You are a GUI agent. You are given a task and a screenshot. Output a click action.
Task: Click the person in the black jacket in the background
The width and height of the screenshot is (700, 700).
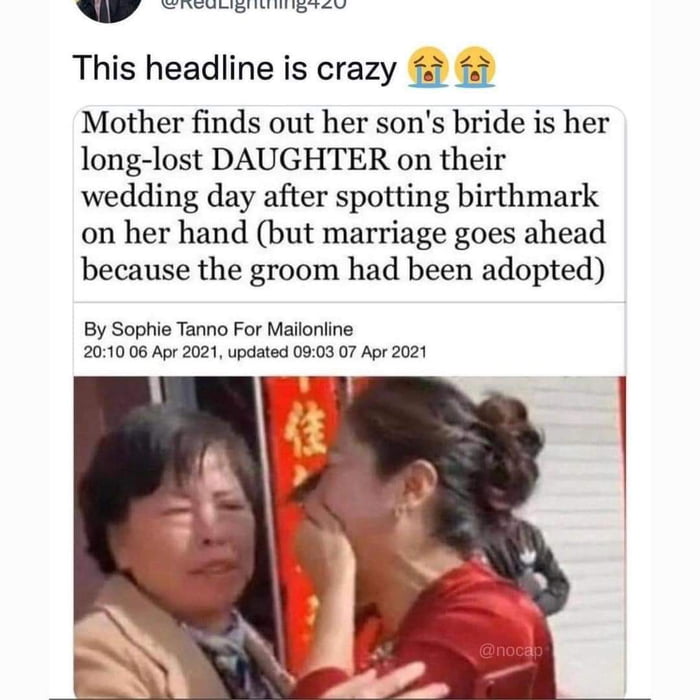tap(527, 562)
